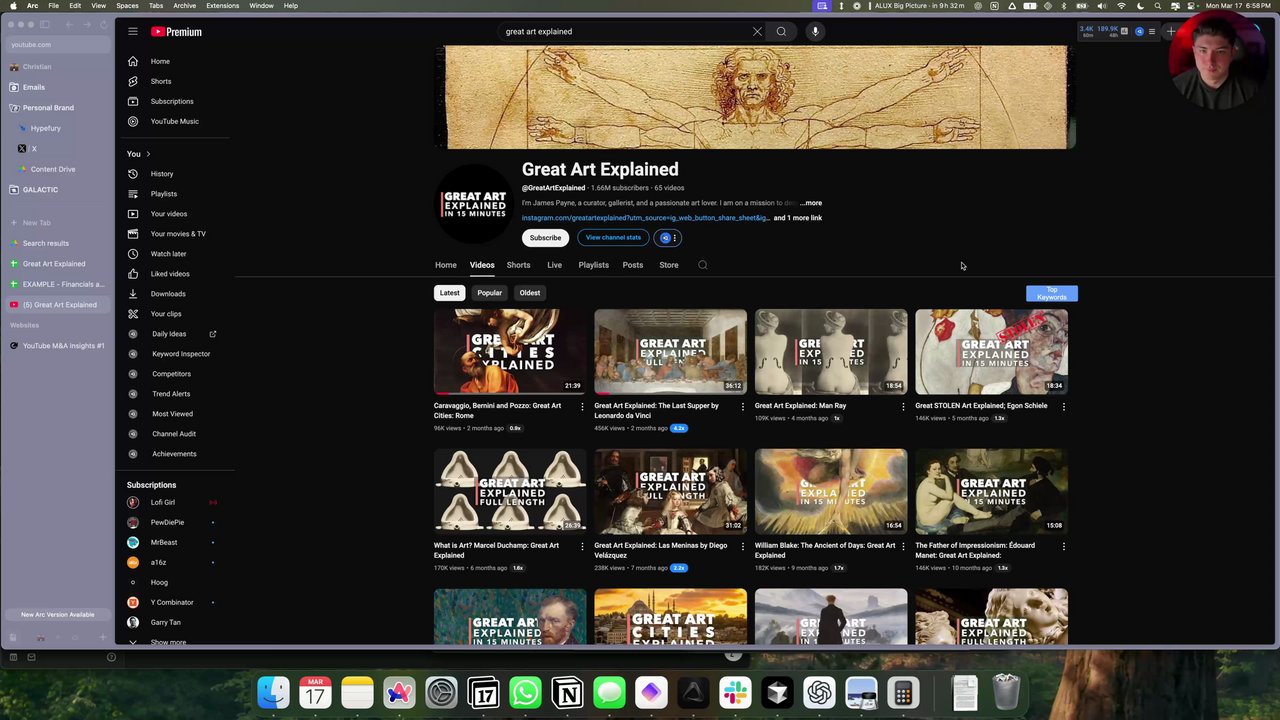1280x720 pixels.
Task: Open Most Viewed in the sidebar
Action: pyautogui.click(x=172, y=414)
